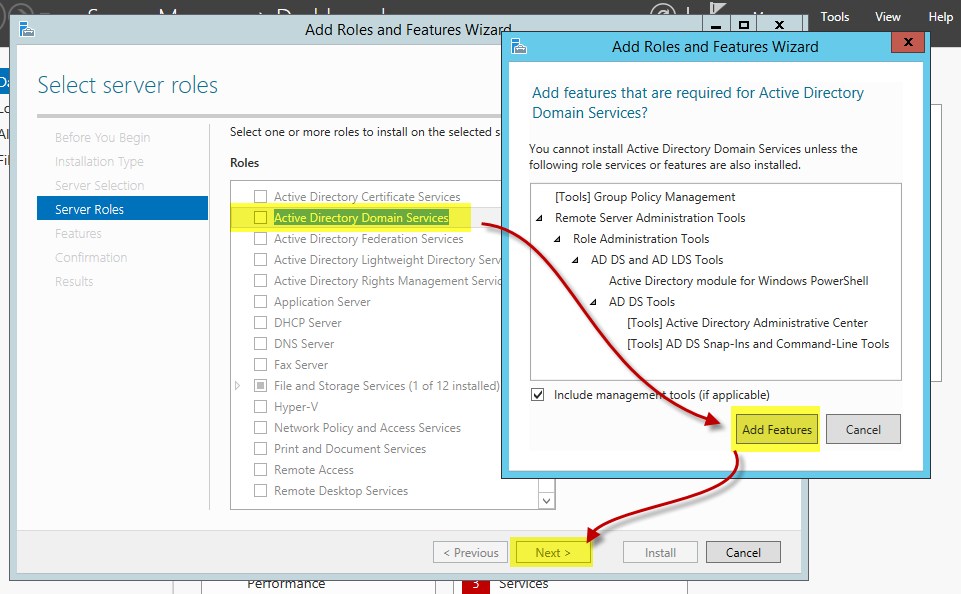This screenshot has height=594, width=961.
Task: Check the Fax Server role
Action: 260,364
